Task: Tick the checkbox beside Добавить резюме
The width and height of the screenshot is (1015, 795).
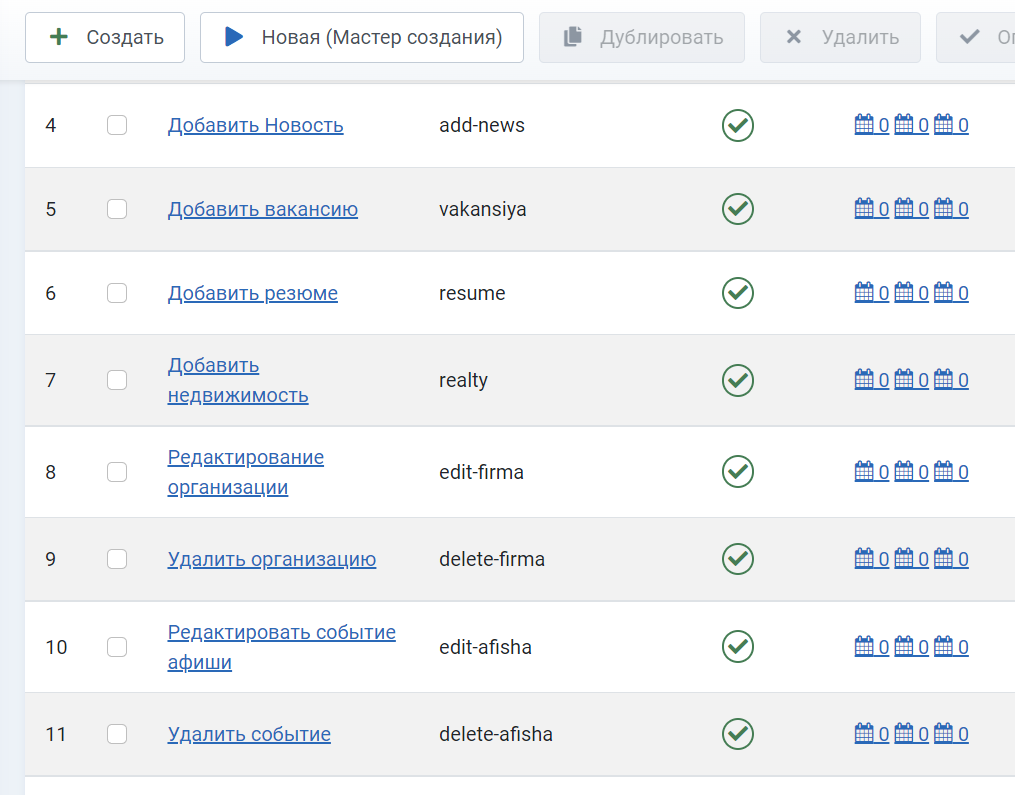Action: (117, 293)
